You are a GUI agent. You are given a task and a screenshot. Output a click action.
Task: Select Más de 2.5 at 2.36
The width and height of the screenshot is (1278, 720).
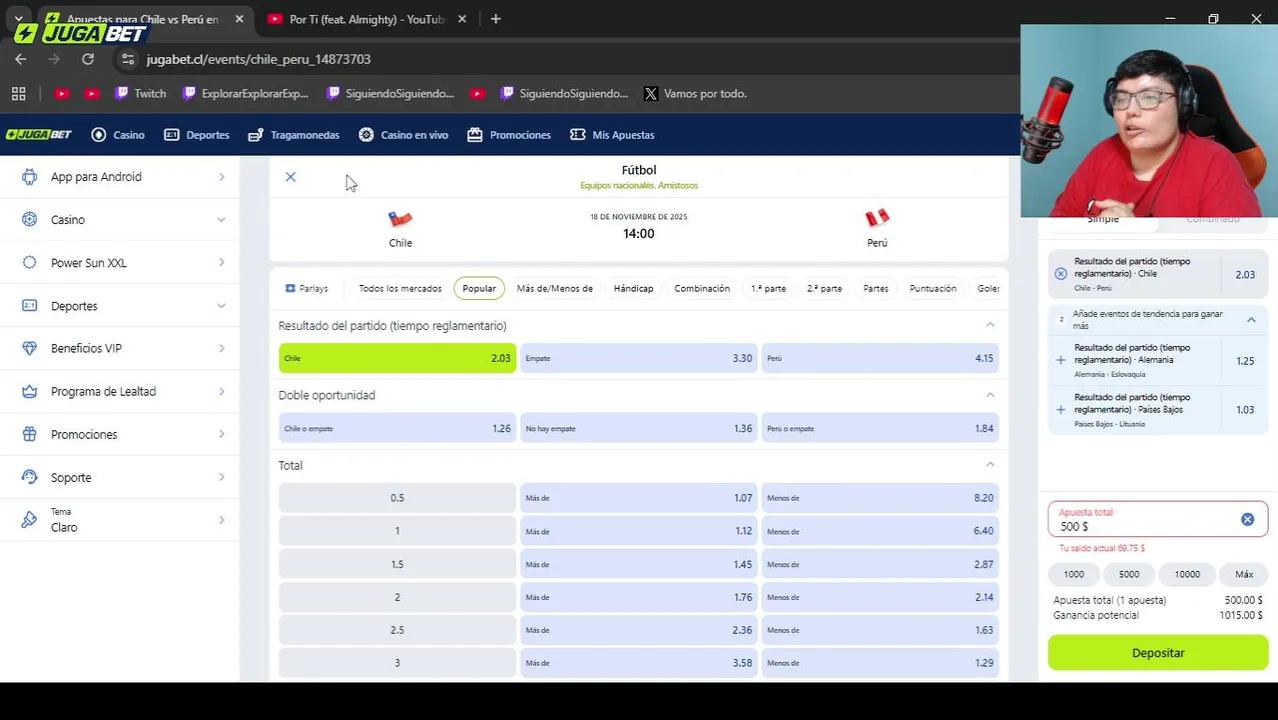(638, 630)
